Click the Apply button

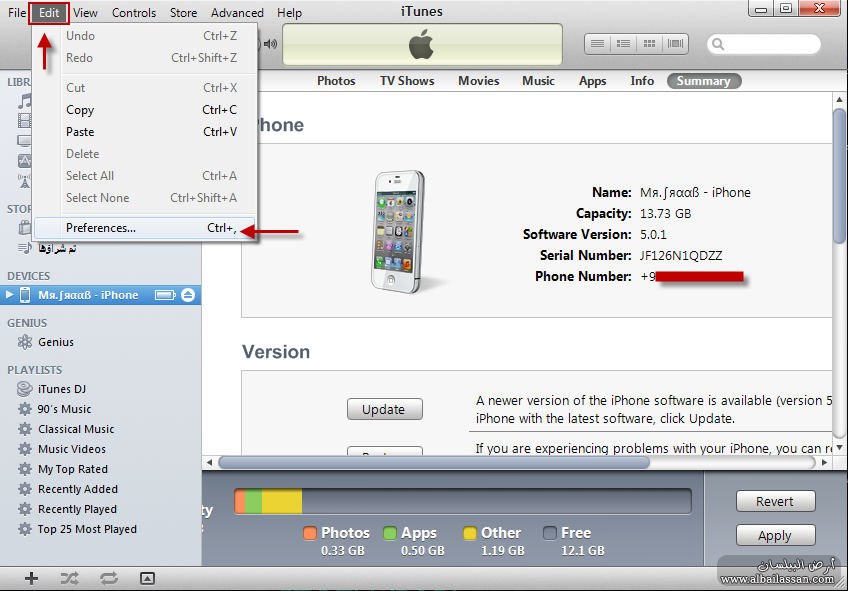(775, 536)
